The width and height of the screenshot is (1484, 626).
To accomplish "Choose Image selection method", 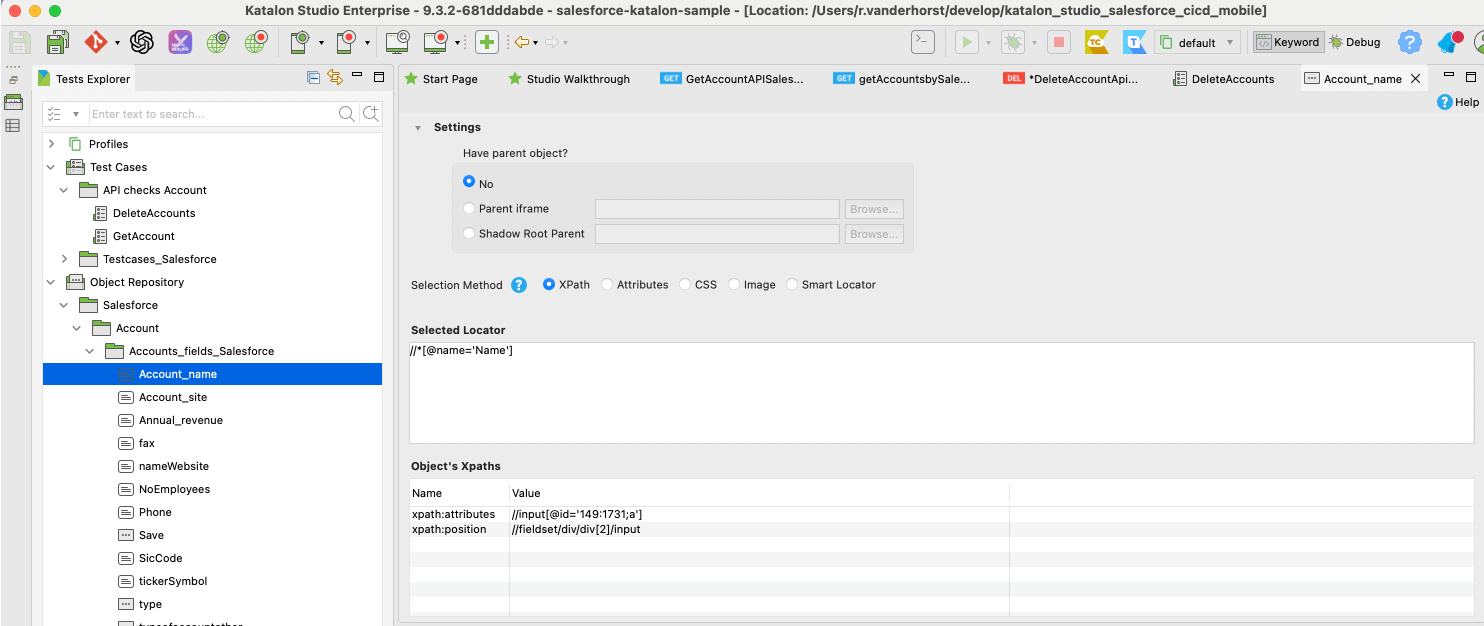I will [x=733, y=284].
